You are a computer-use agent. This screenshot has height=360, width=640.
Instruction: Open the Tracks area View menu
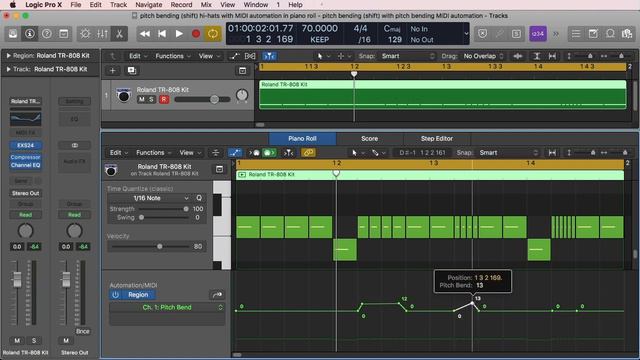coord(209,56)
